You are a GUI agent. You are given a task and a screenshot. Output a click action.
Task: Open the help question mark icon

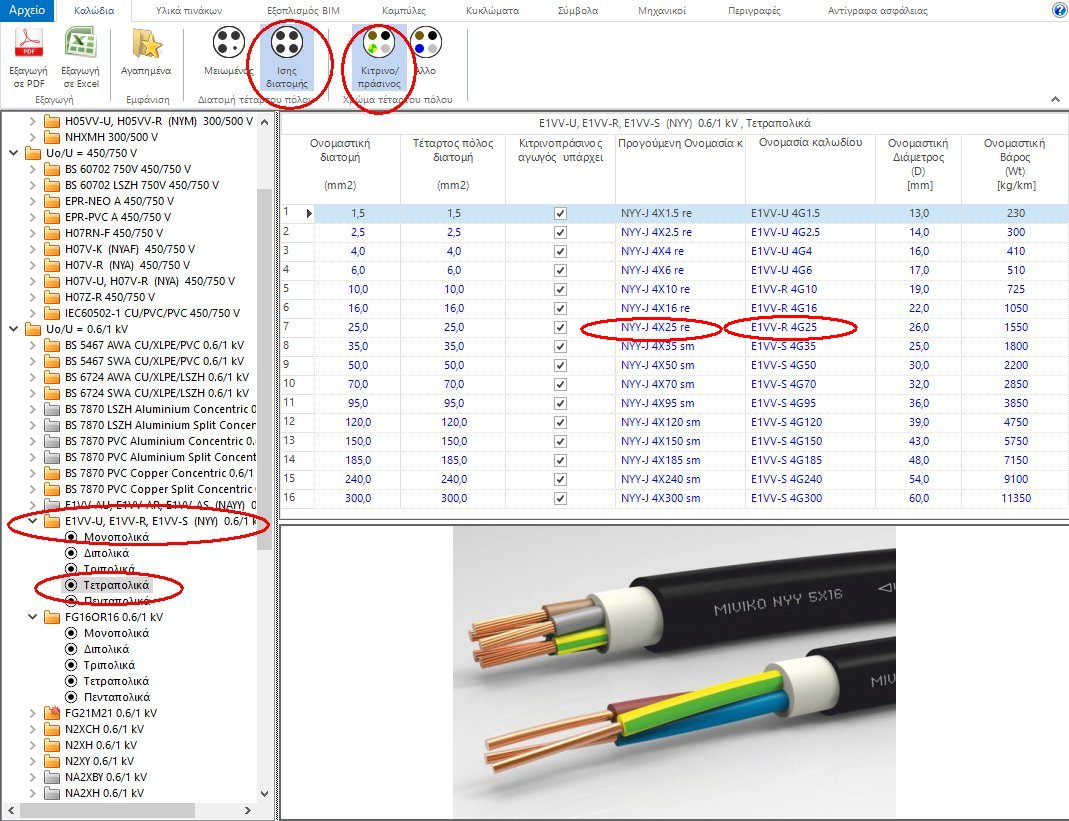[1058, 10]
